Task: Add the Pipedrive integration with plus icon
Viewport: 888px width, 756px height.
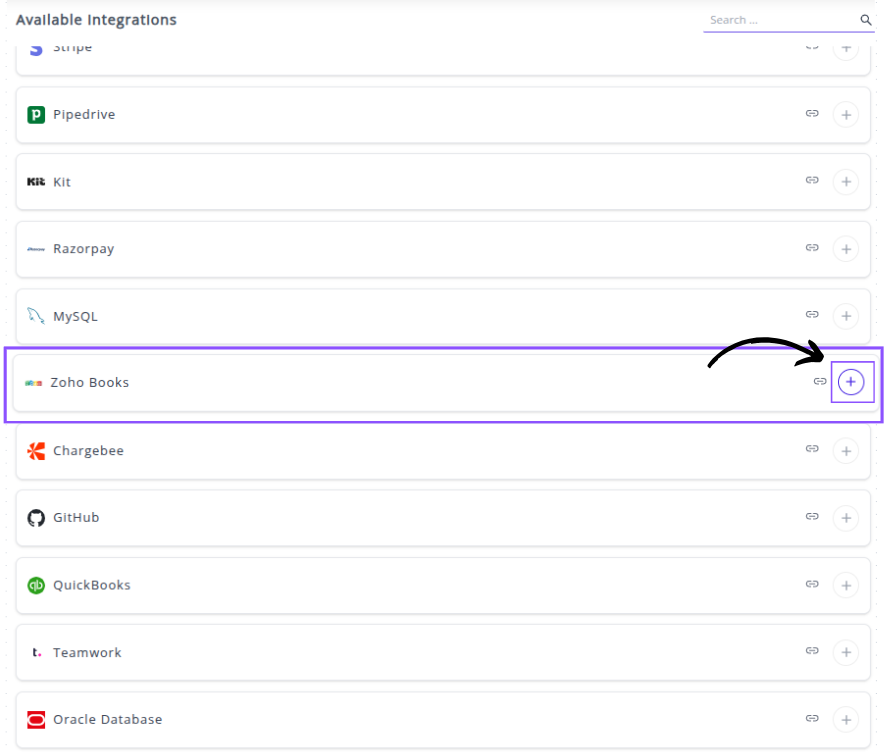Action: pos(846,115)
